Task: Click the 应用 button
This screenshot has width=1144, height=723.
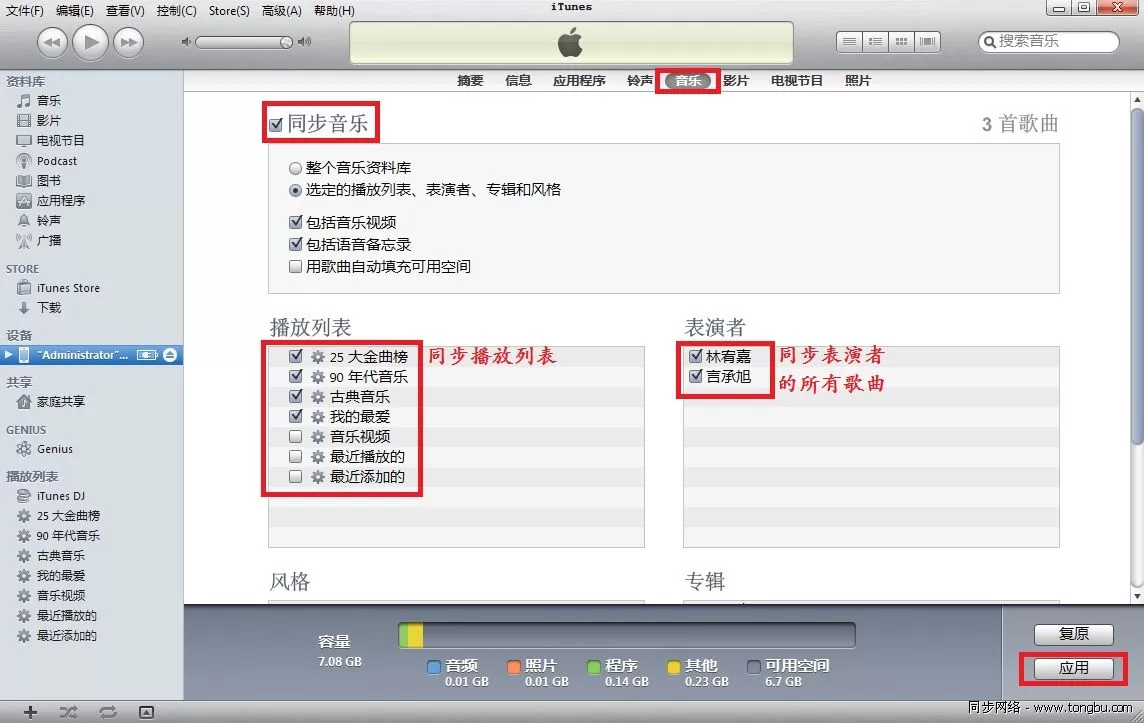Action: pyautogui.click(x=1073, y=668)
